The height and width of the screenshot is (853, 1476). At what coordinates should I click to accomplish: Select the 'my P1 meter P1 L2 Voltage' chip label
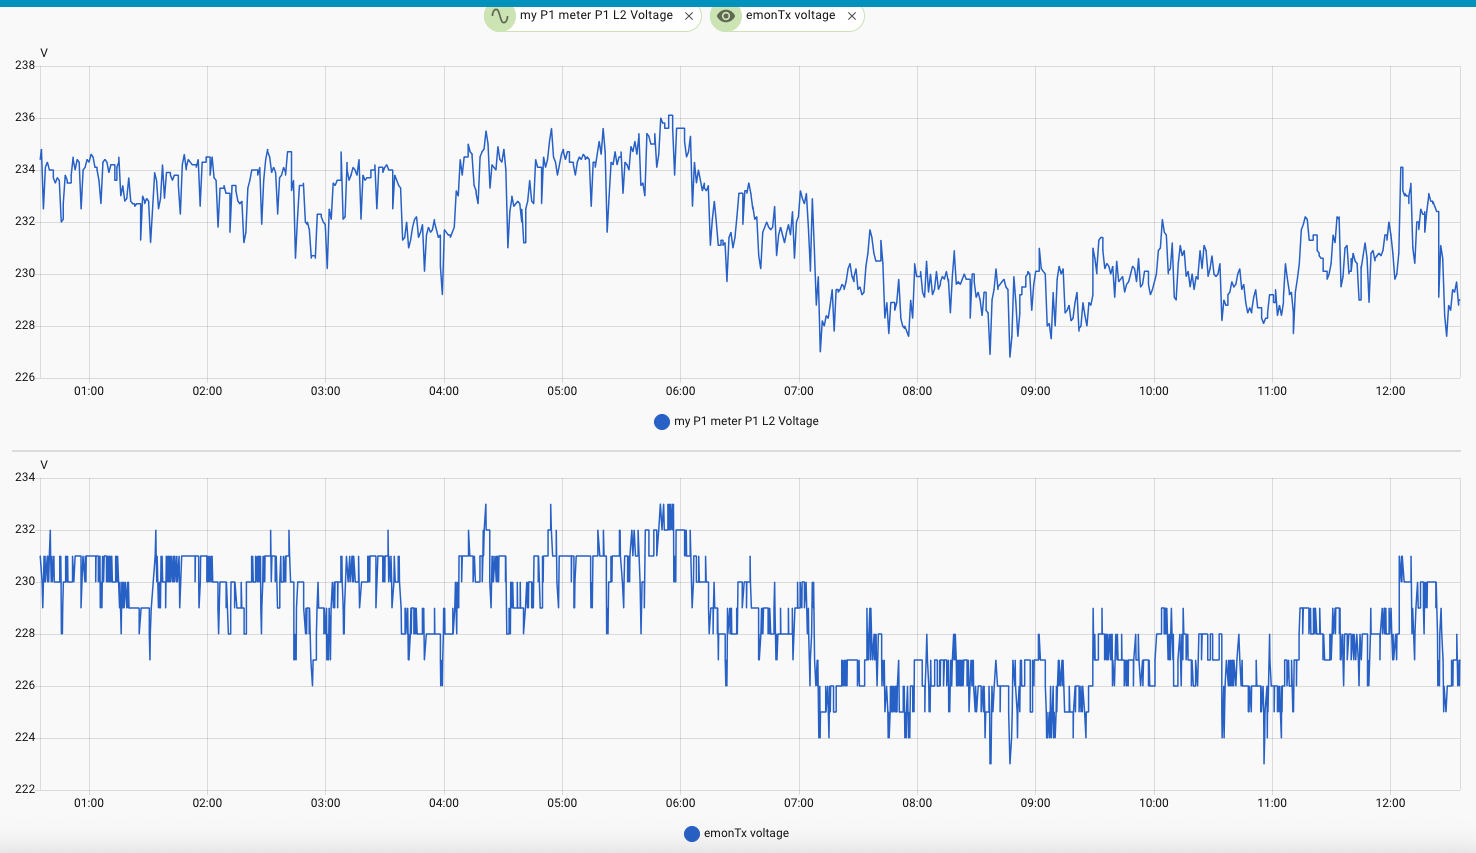(x=596, y=16)
